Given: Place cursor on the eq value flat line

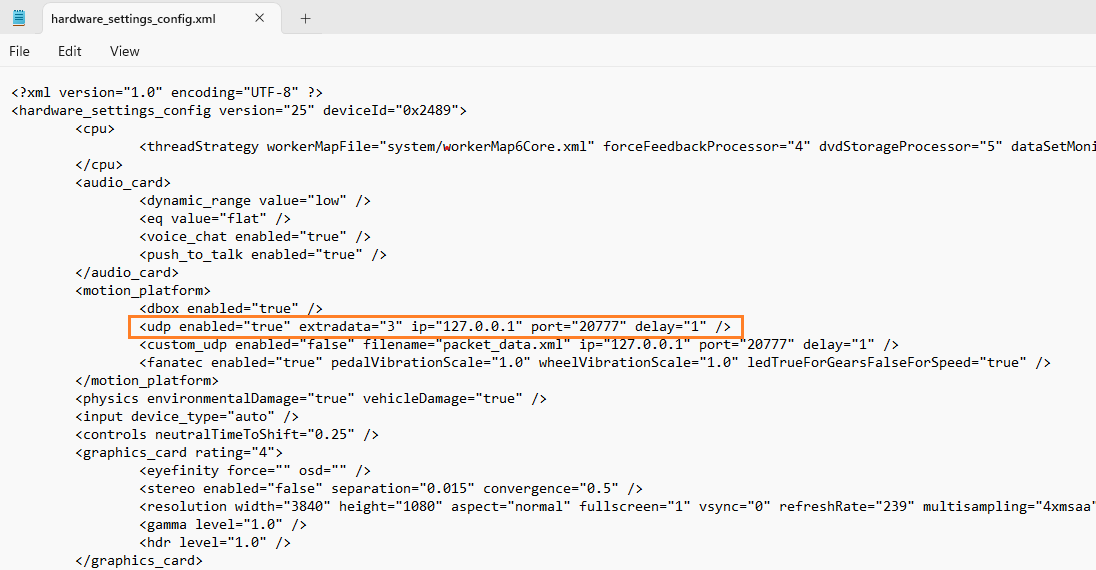Looking at the screenshot, I should pyautogui.click(x=215, y=219).
